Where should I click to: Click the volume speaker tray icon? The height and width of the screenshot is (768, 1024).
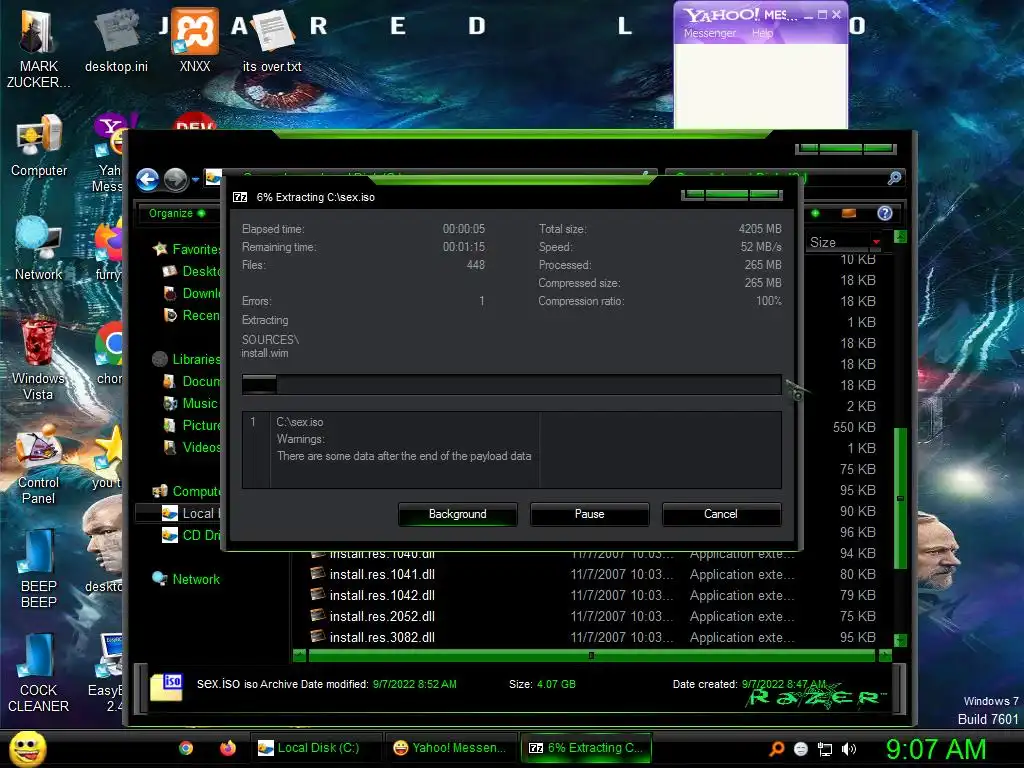click(x=849, y=749)
